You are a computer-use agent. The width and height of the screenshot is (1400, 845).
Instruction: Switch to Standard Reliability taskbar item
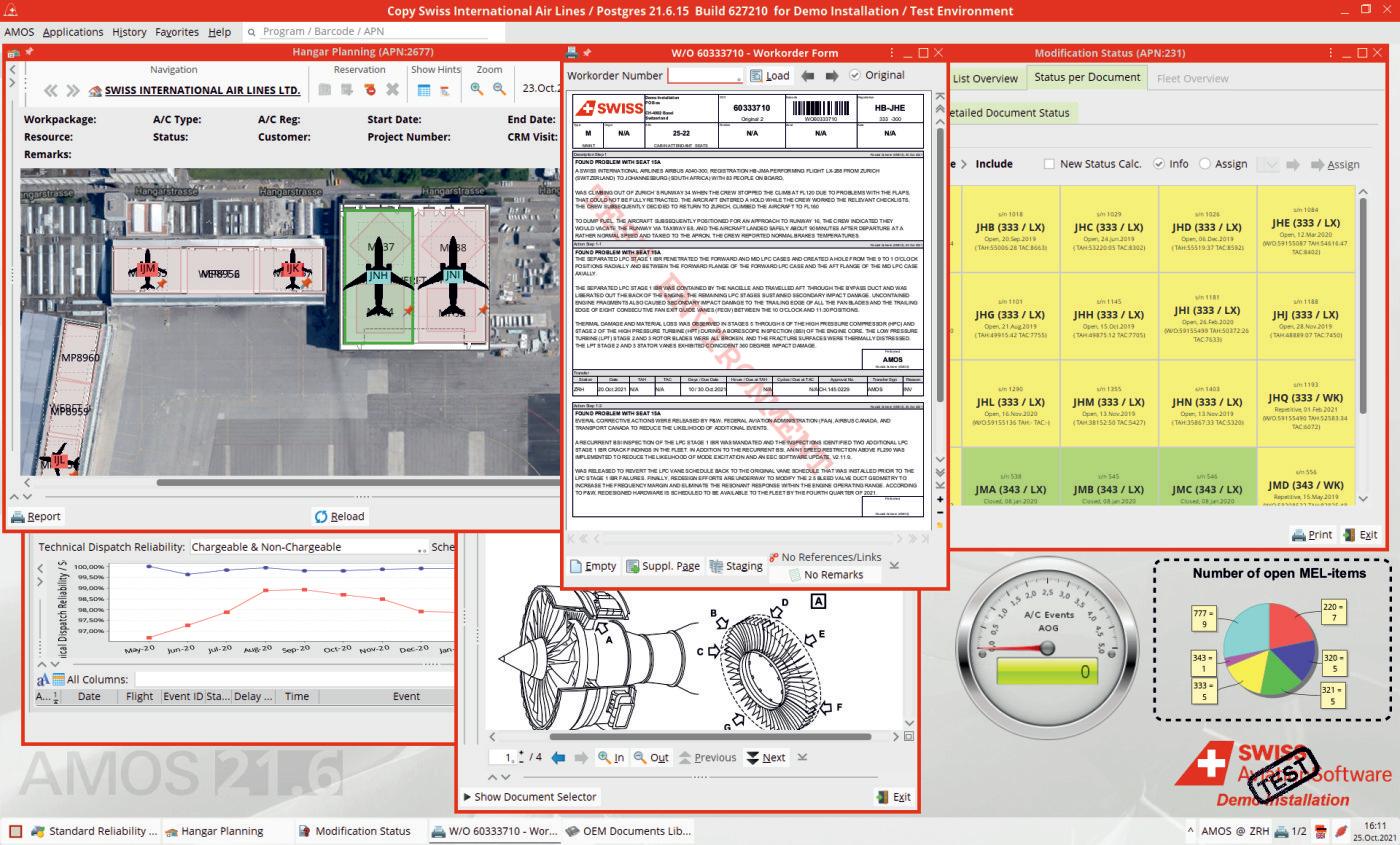[94, 831]
